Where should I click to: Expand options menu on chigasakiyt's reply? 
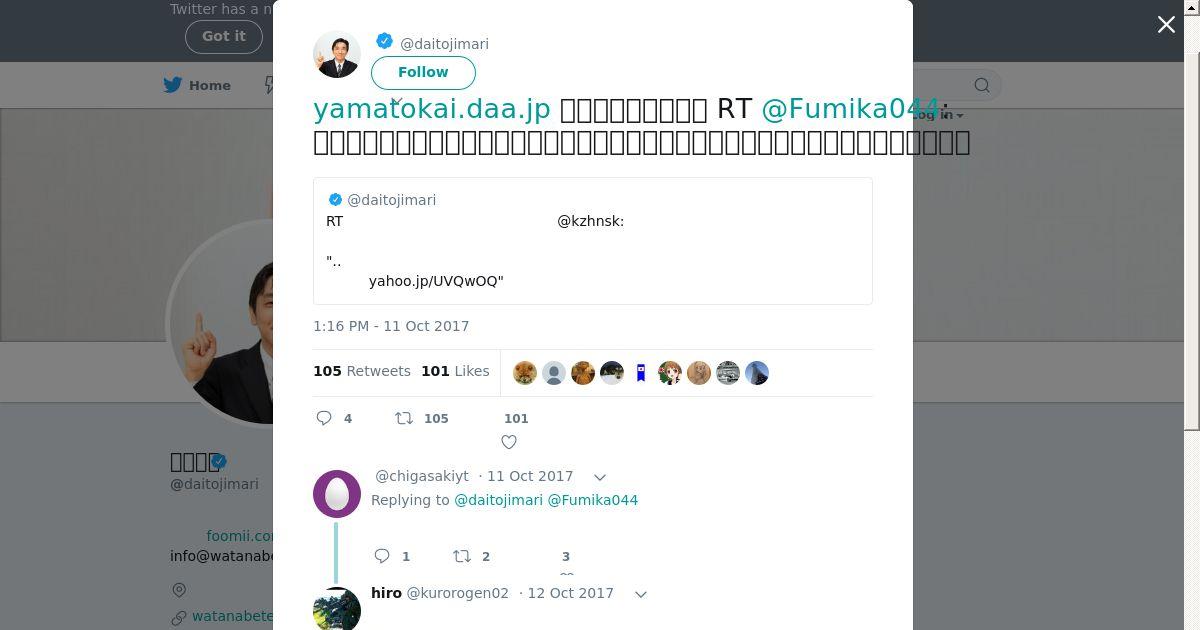coord(600,477)
